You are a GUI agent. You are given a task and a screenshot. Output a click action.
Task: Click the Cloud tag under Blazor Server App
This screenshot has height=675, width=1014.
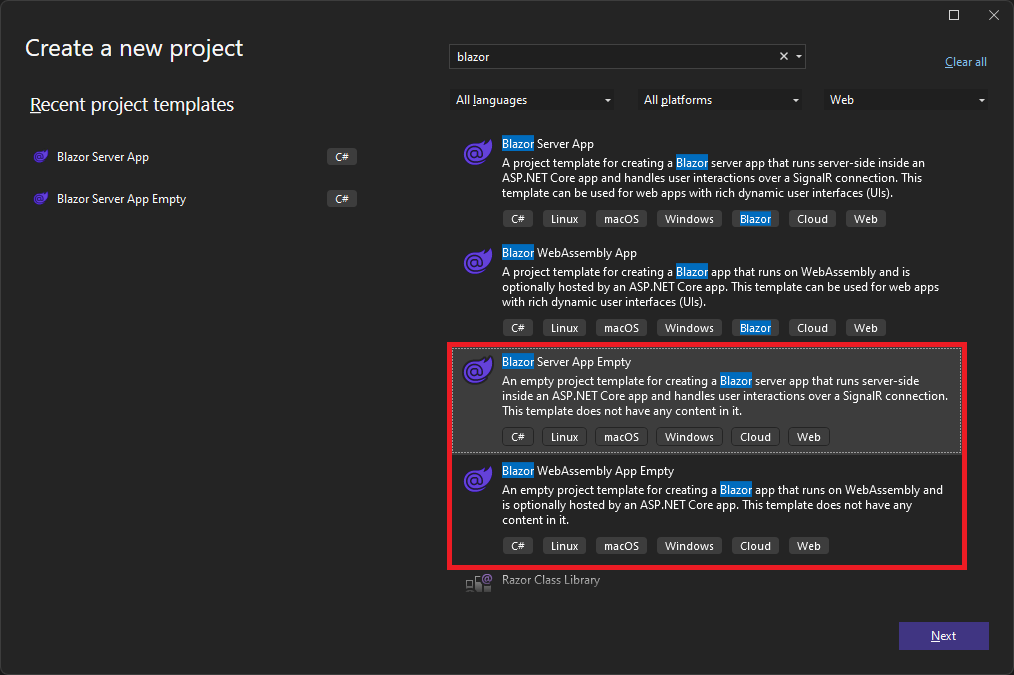point(812,219)
